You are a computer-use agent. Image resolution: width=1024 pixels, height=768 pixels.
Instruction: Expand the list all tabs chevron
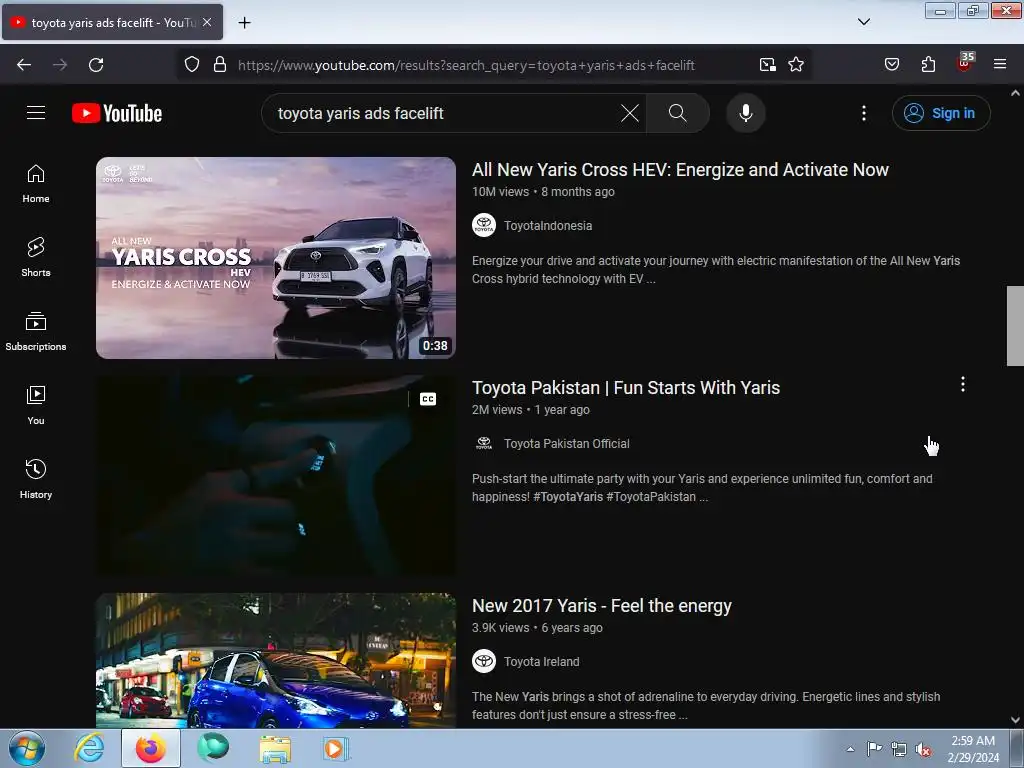click(x=863, y=22)
